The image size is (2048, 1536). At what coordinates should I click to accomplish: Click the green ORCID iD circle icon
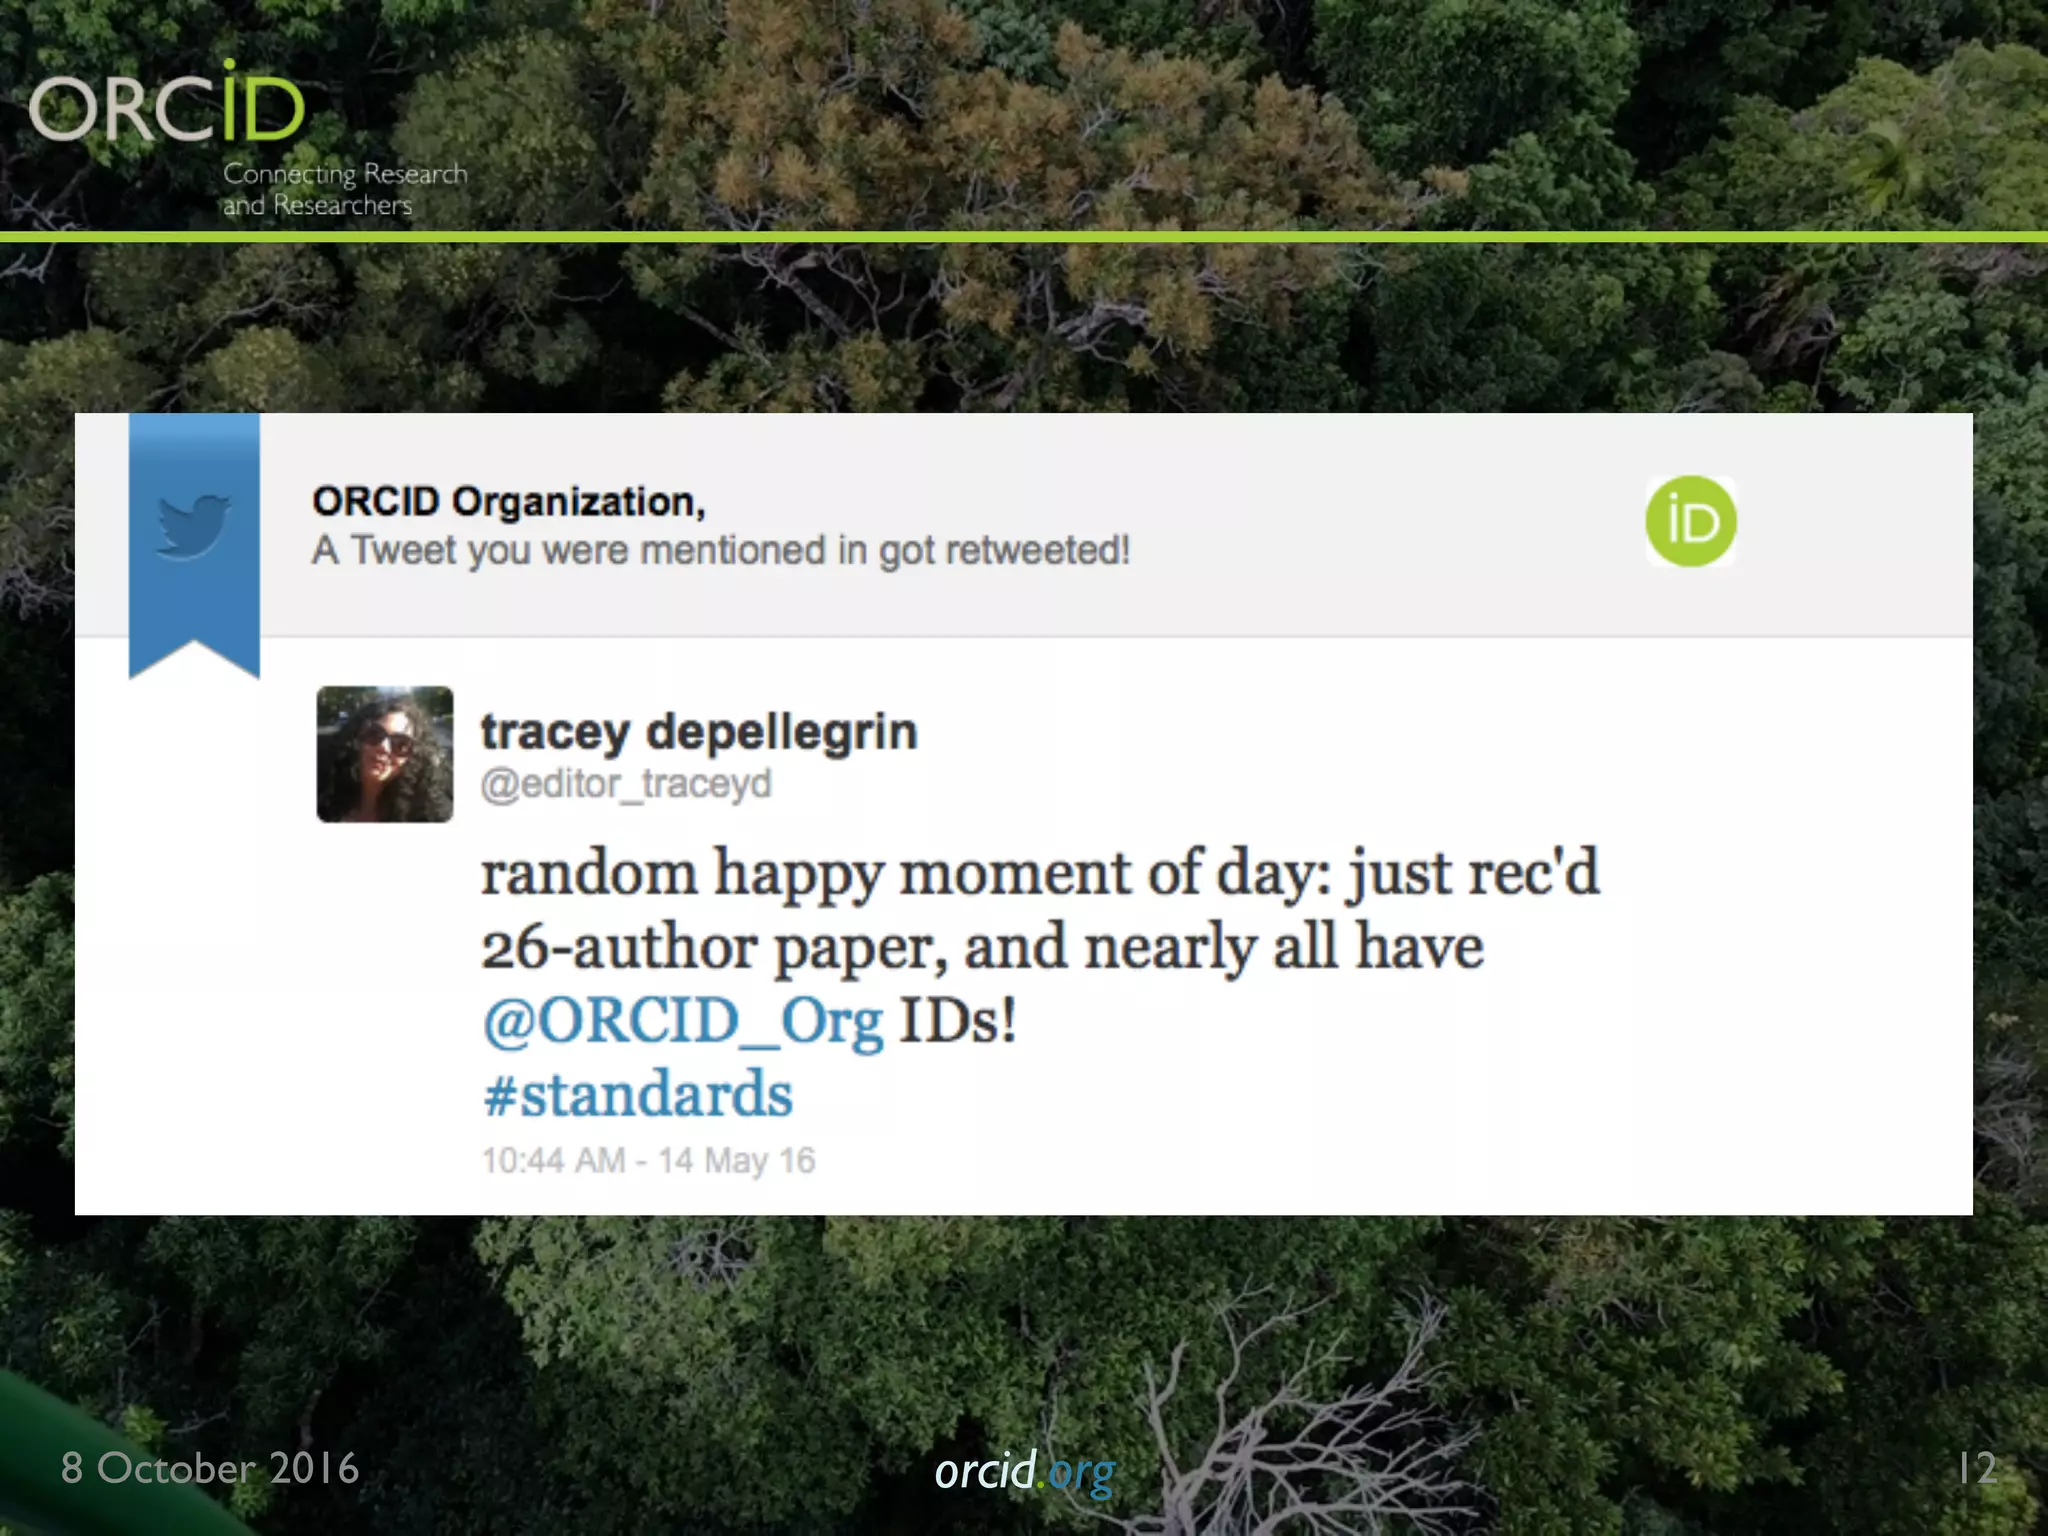1691,521
